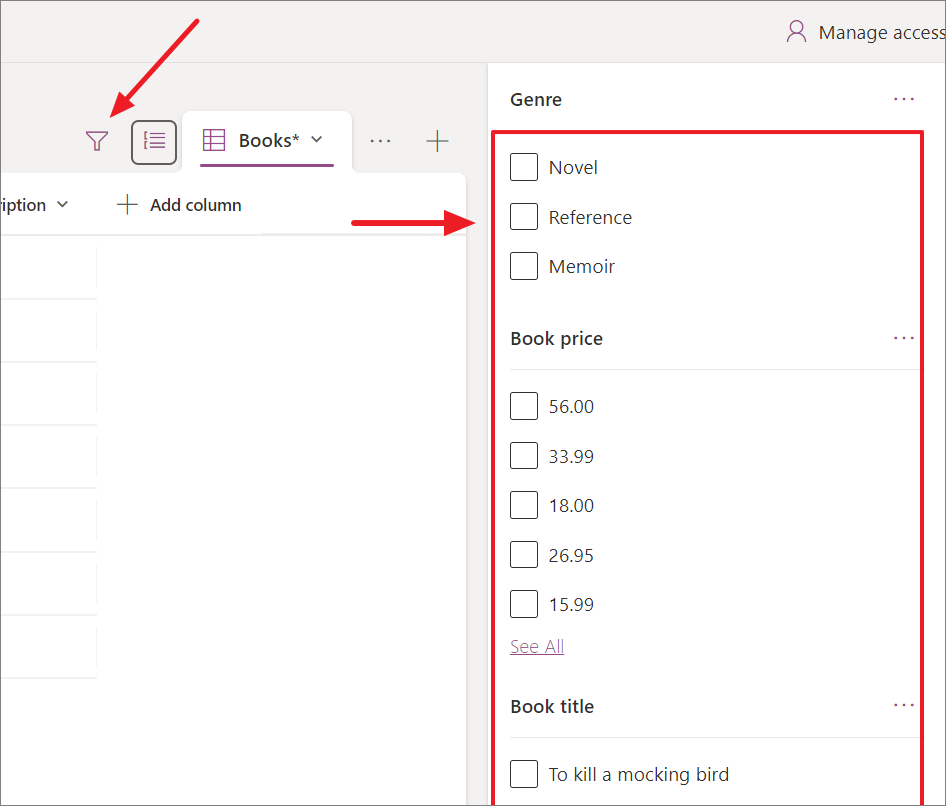Tick the 26.95 price checkbox
946x806 pixels.
[524, 554]
